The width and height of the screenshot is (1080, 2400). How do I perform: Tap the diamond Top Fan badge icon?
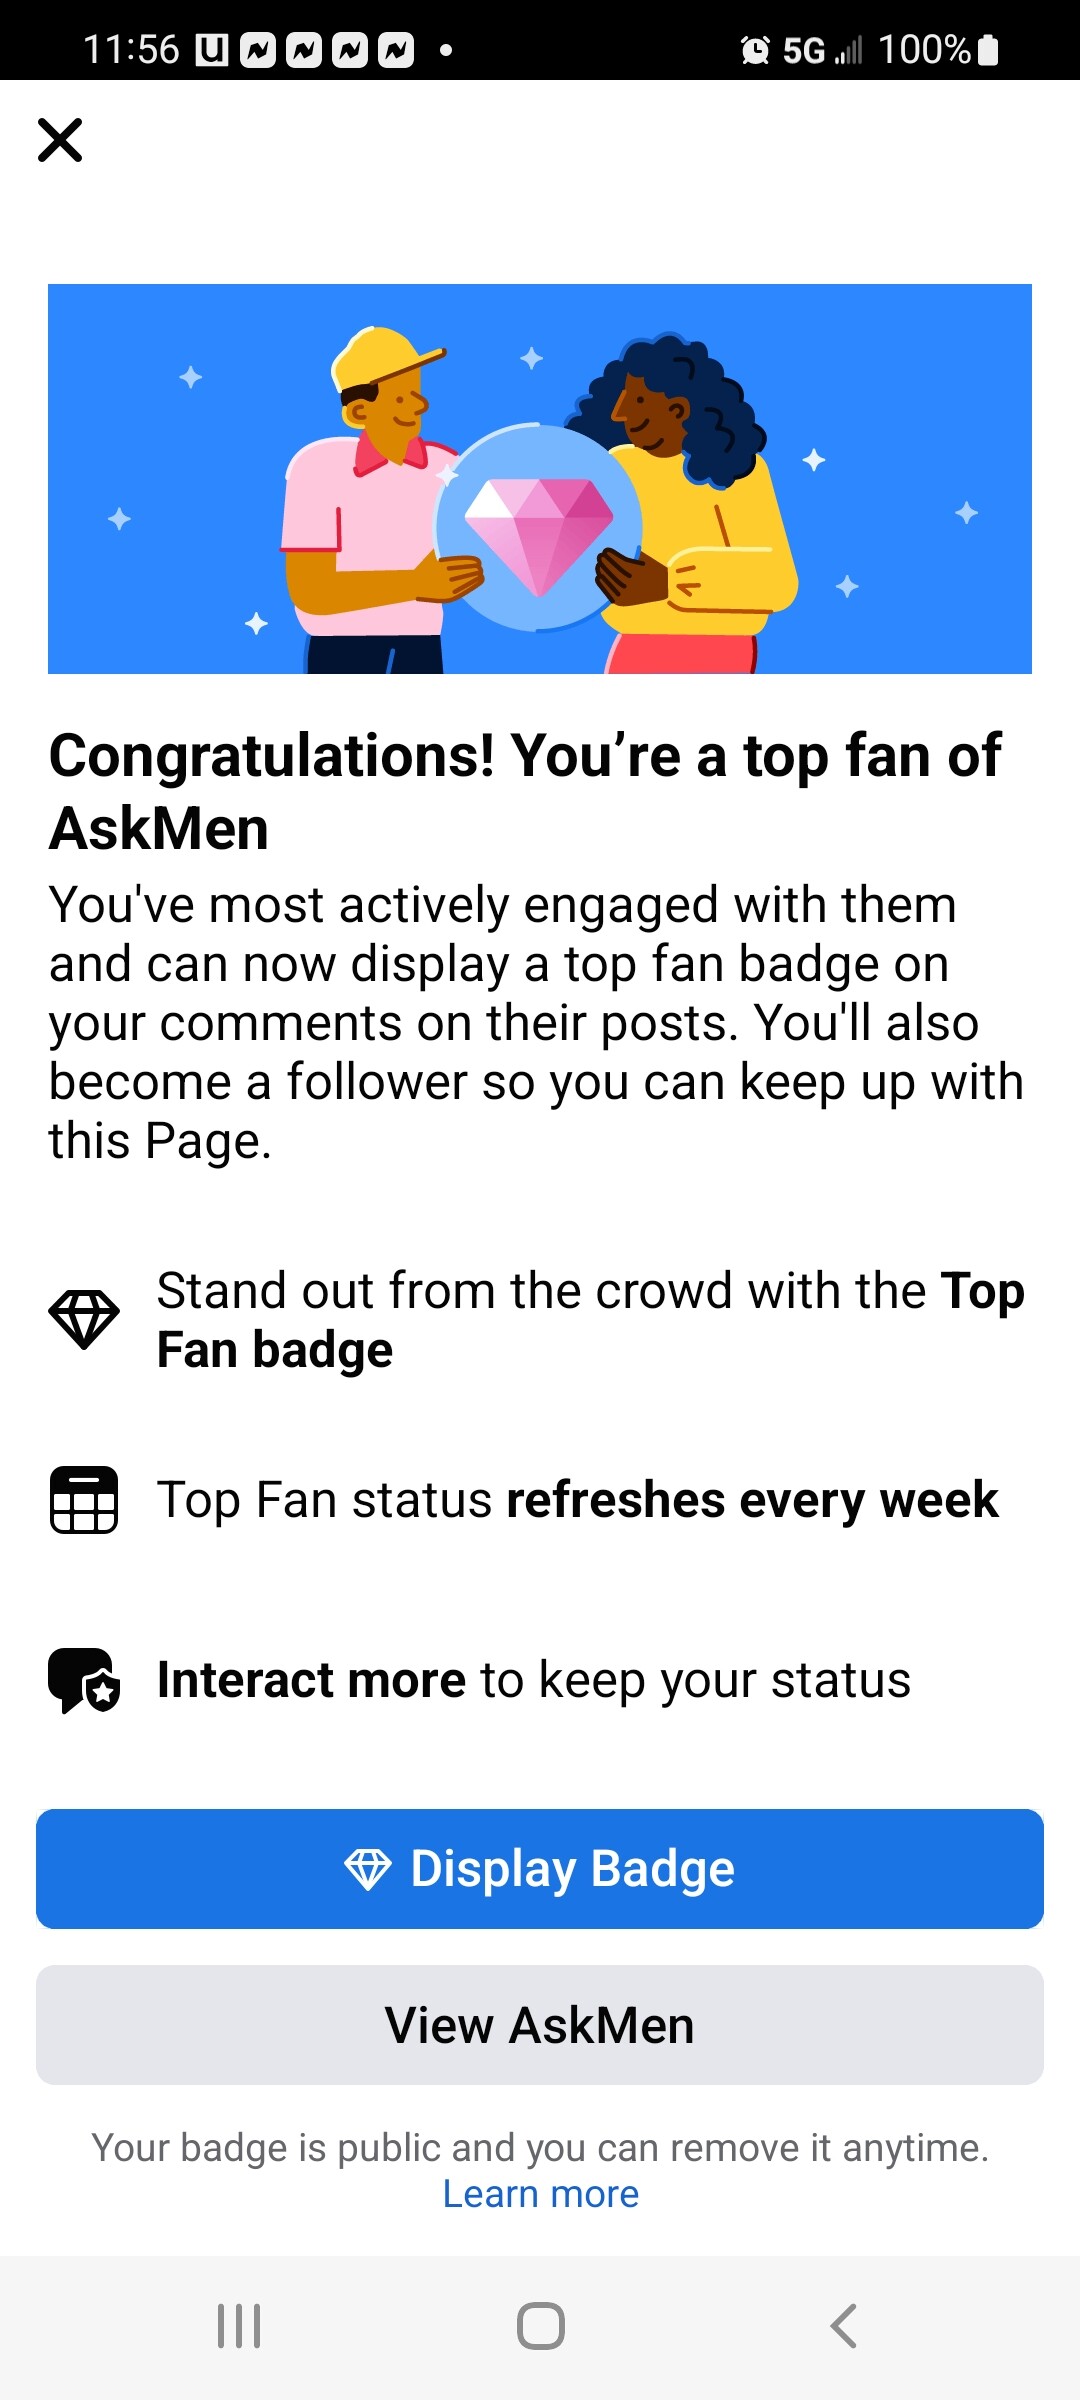point(84,1319)
